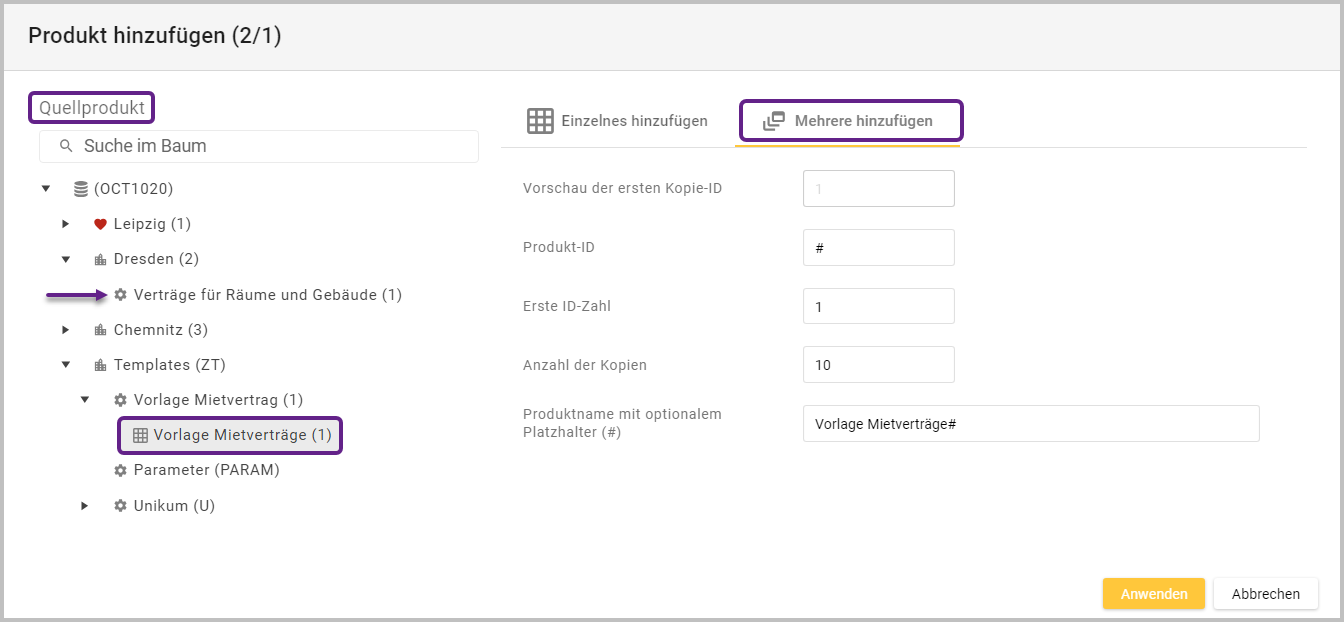
Task: Click the red heart icon beside Leipzig
Action: [100, 224]
